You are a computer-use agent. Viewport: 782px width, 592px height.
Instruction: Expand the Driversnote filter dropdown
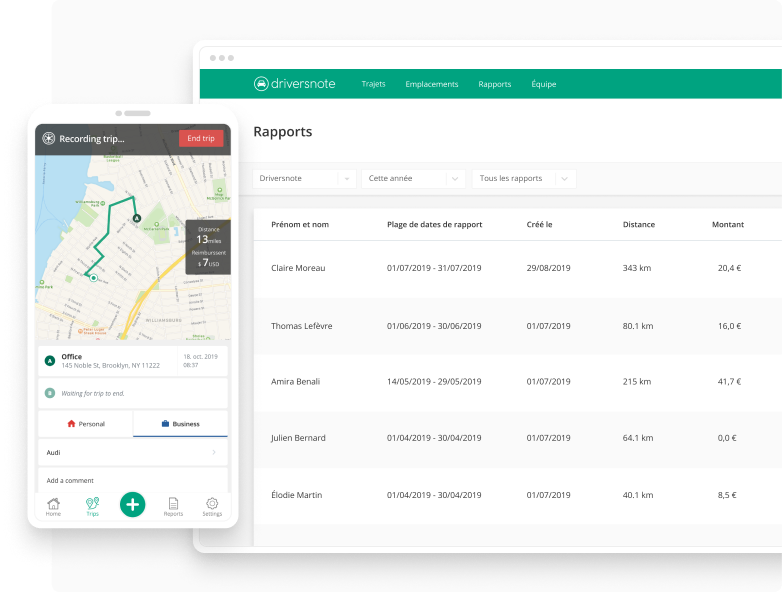pyautogui.click(x=304, y=179)
